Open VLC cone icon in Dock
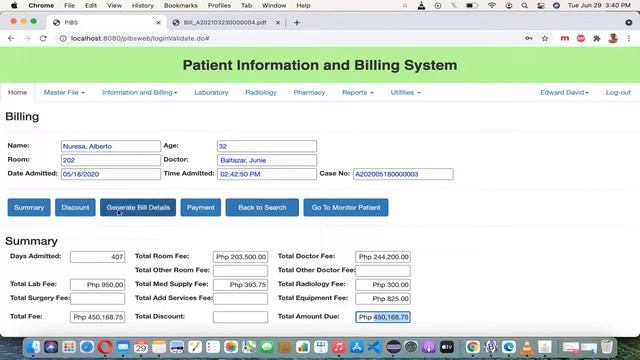 [x=527, y=347]
